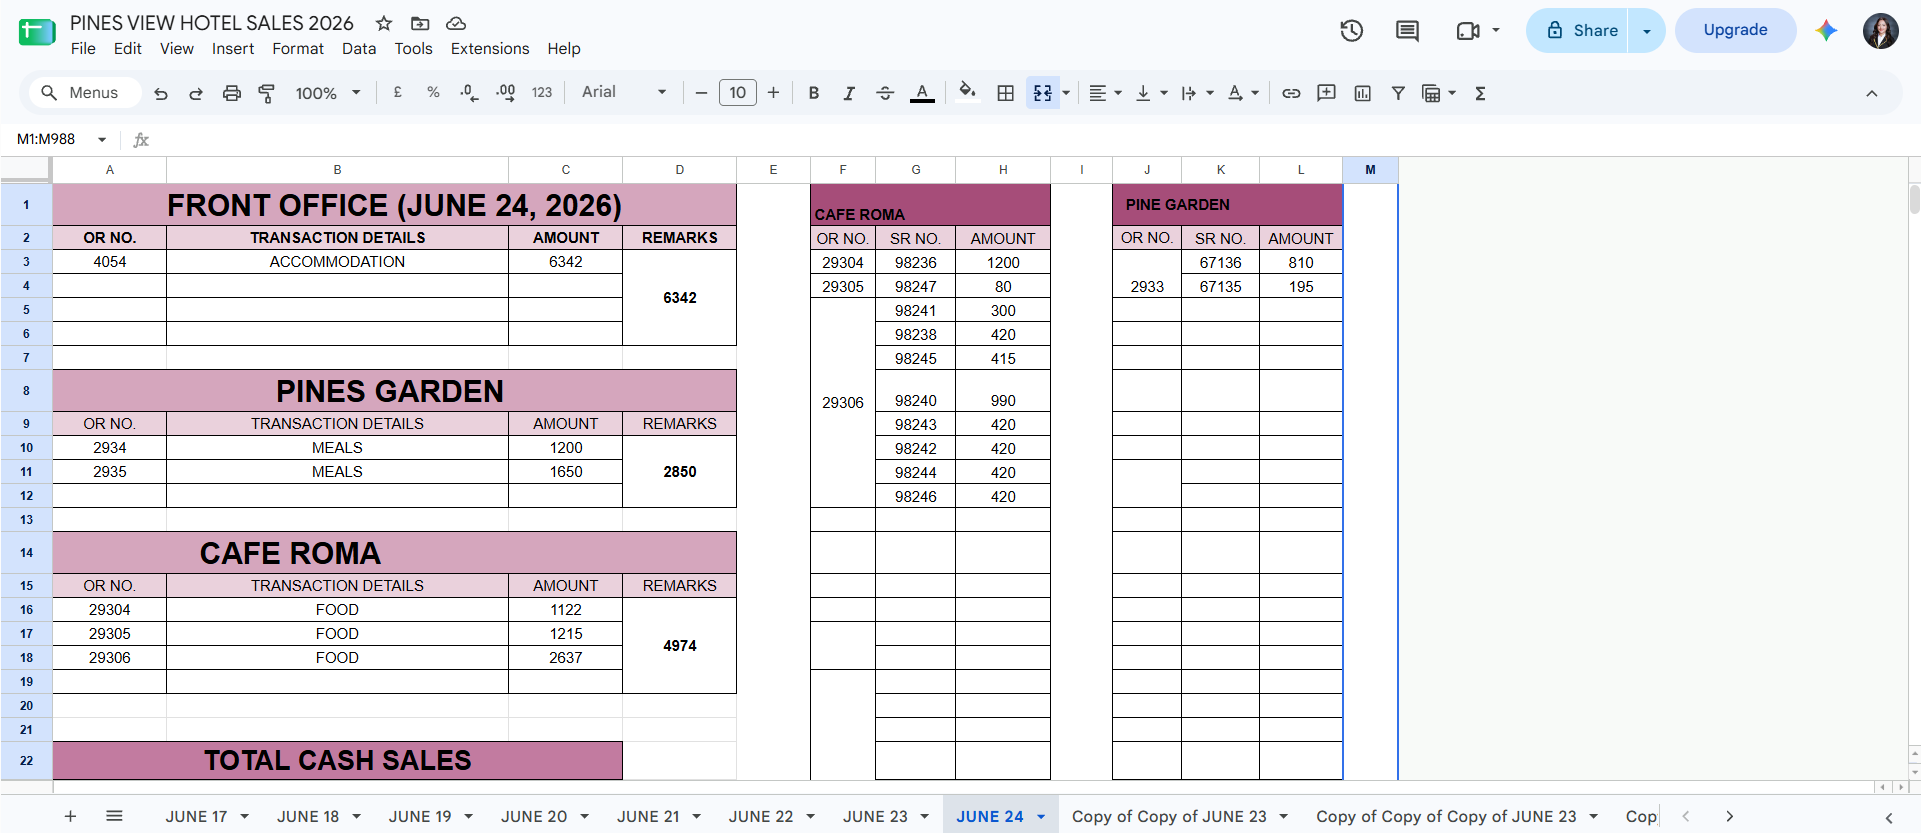Move document with the folder icon
Screen dimensions: 1921x833
coord(420,23)
